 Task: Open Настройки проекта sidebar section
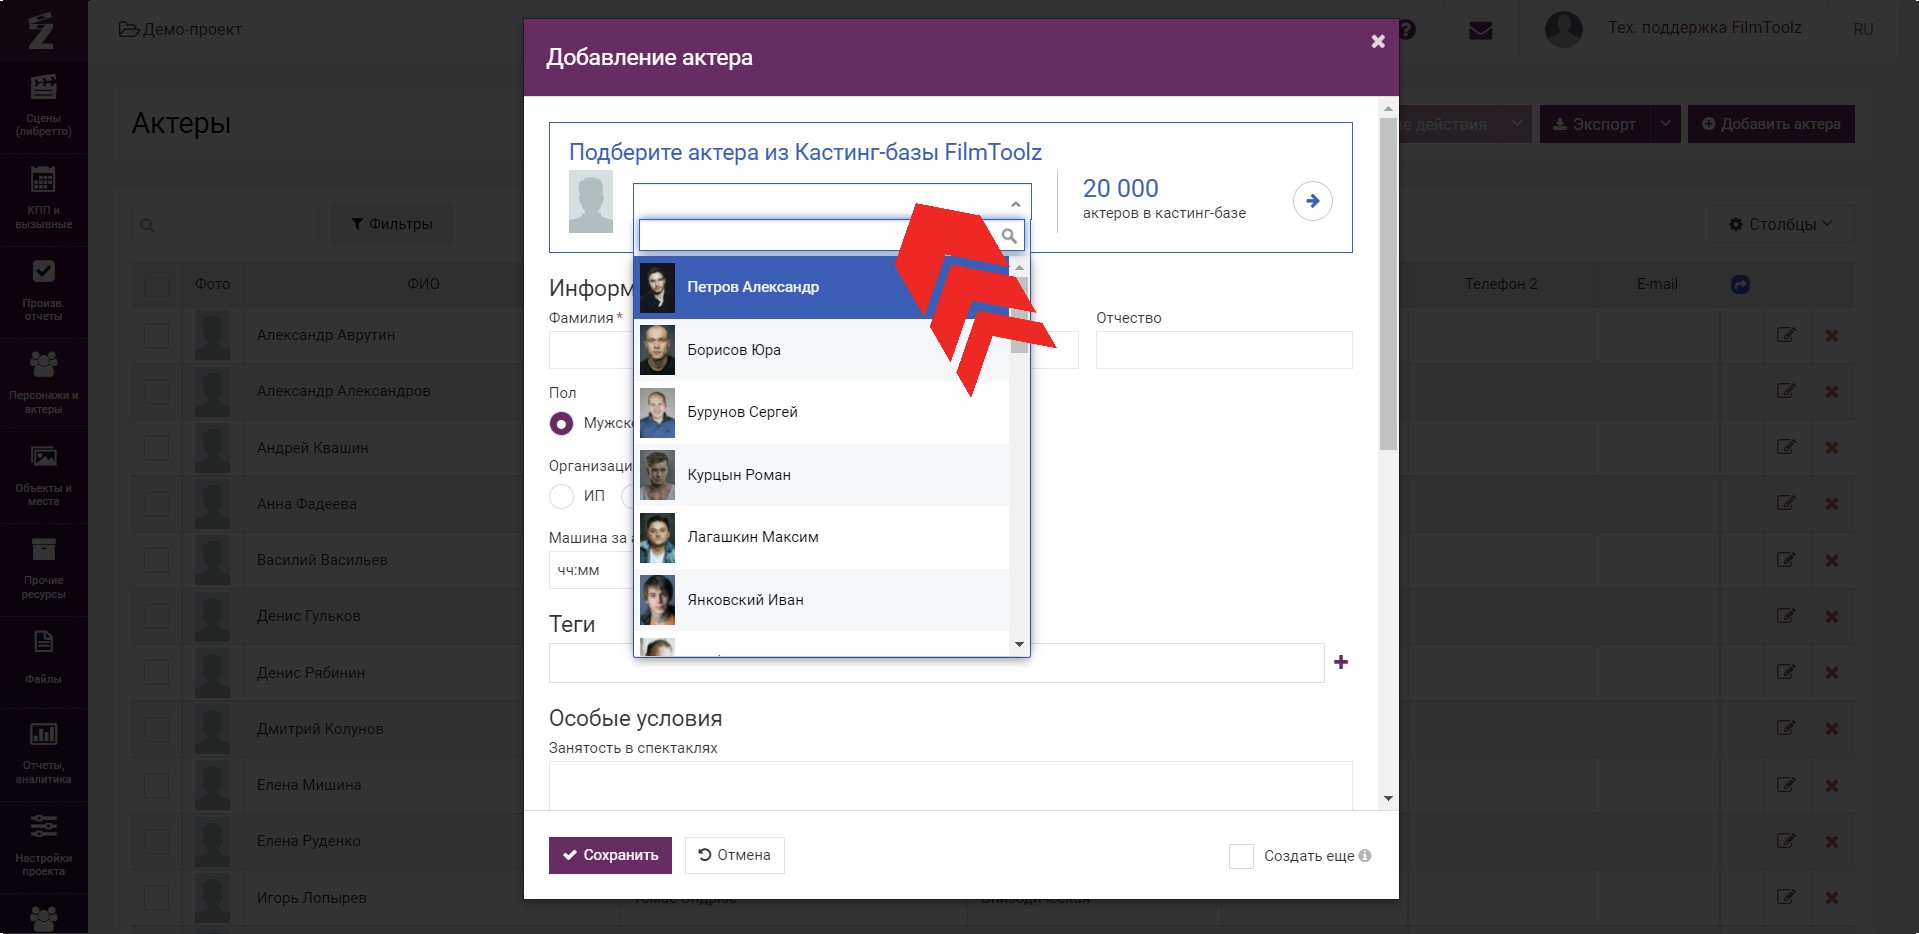click(43, 845)
